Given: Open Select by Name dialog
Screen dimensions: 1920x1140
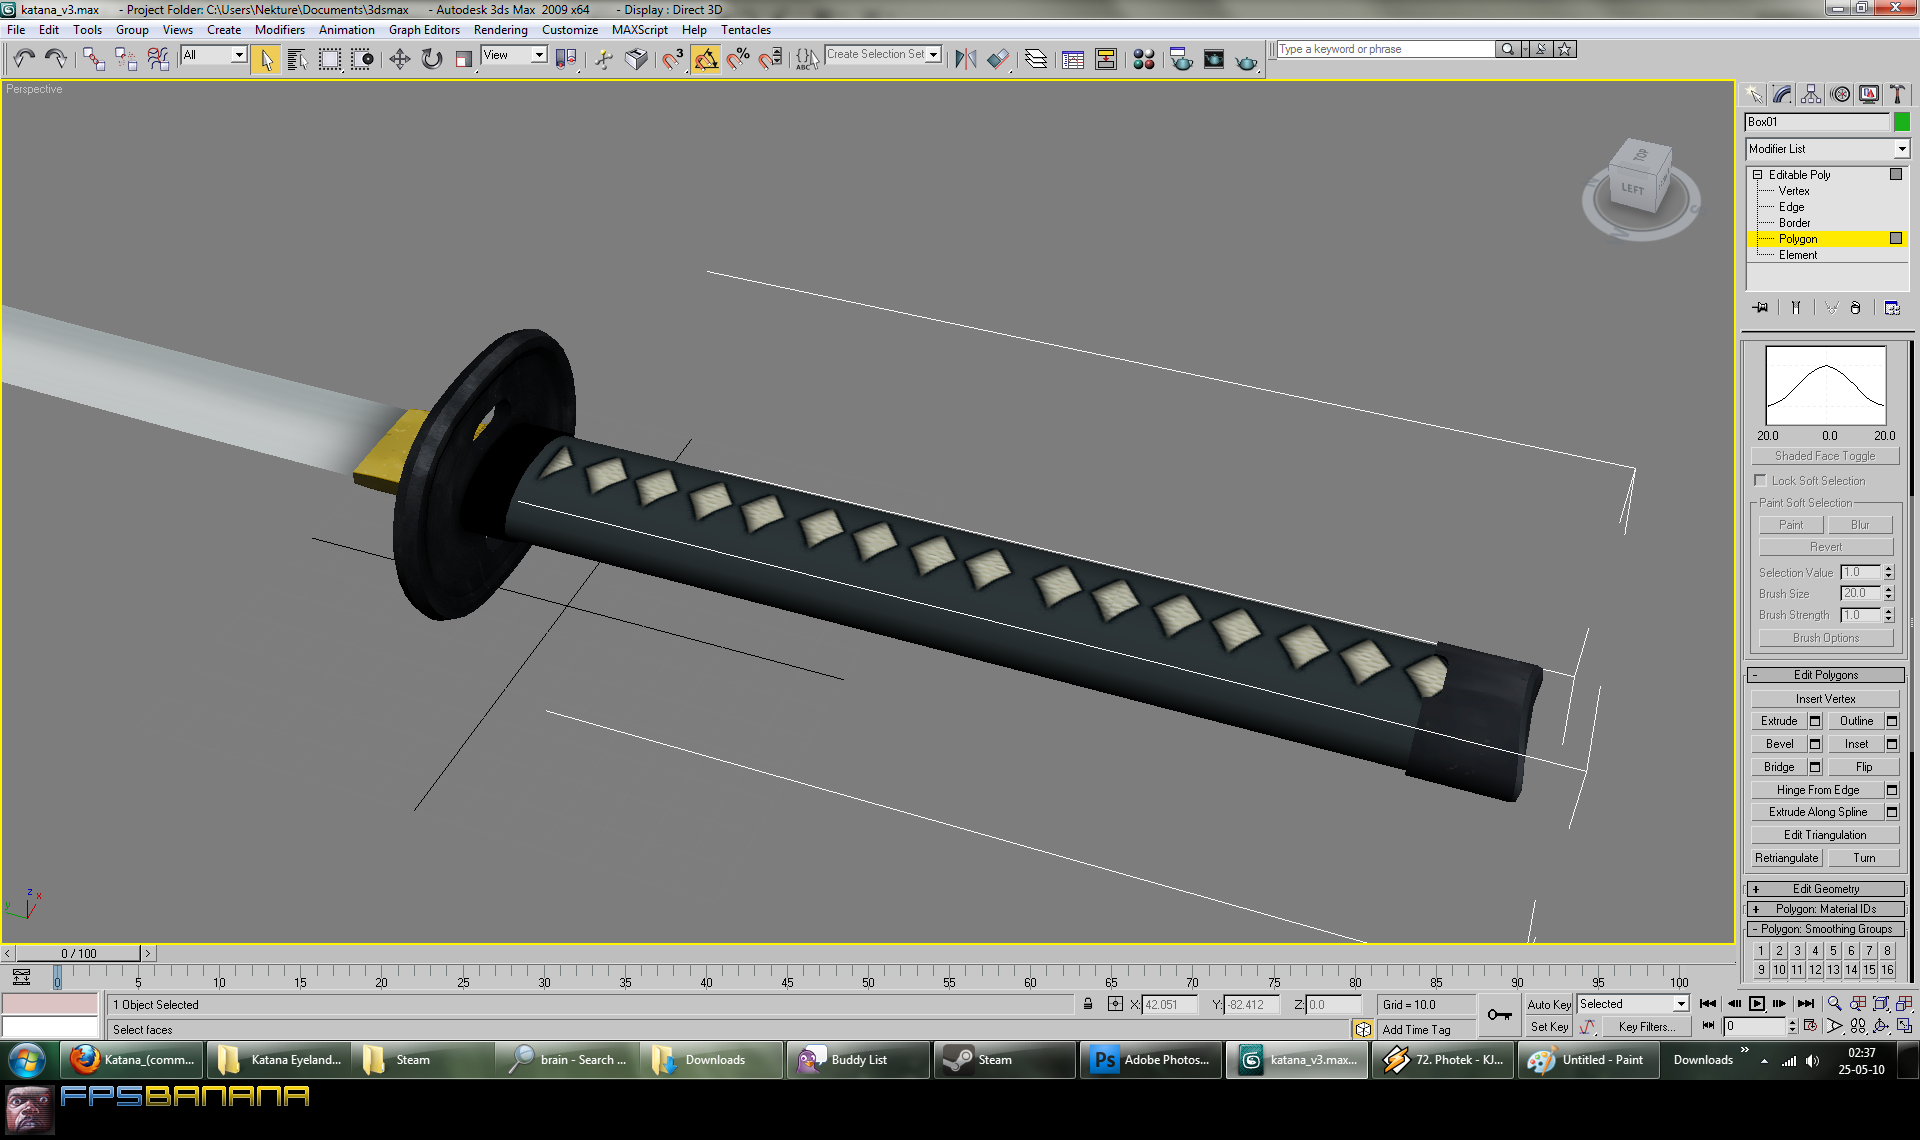Looking at the screenshot, I should pyautogui.click(x=297, y=59).
